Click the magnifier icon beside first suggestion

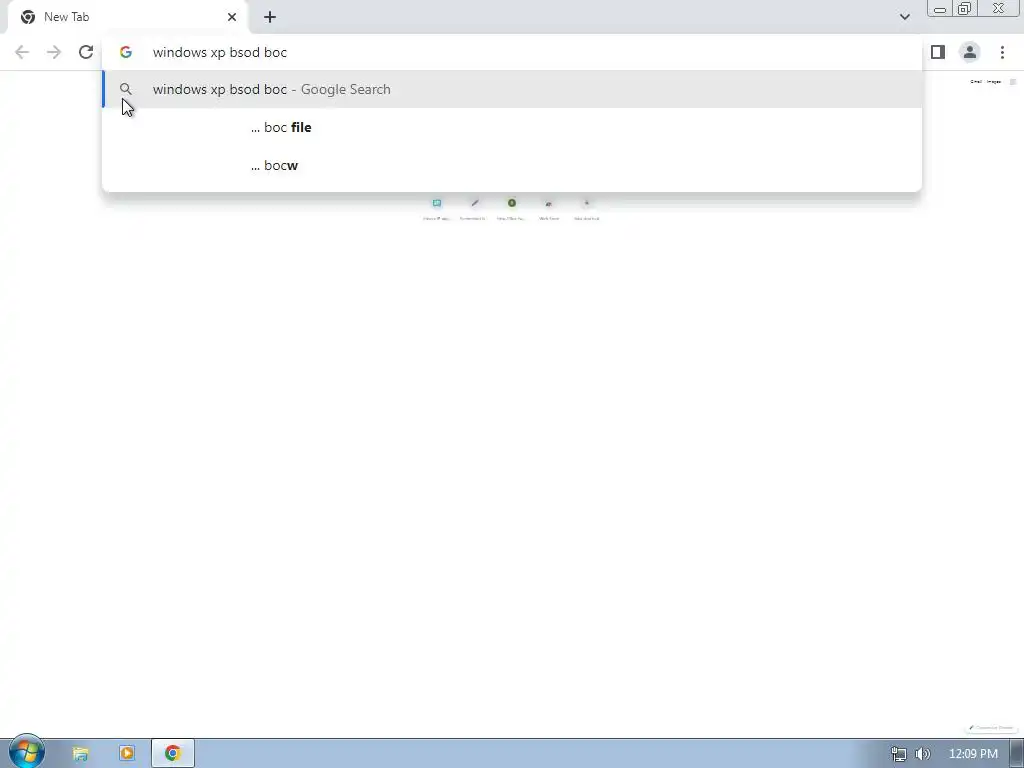pos(126,89)
